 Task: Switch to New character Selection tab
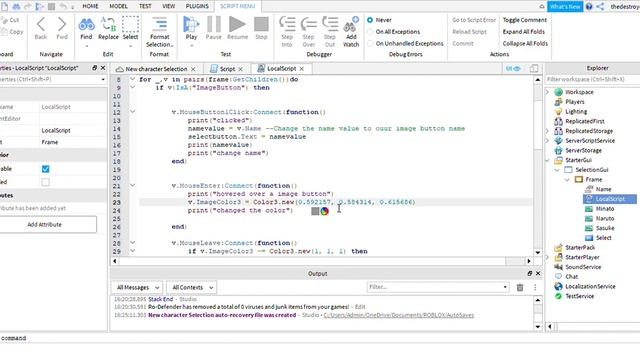156,69
